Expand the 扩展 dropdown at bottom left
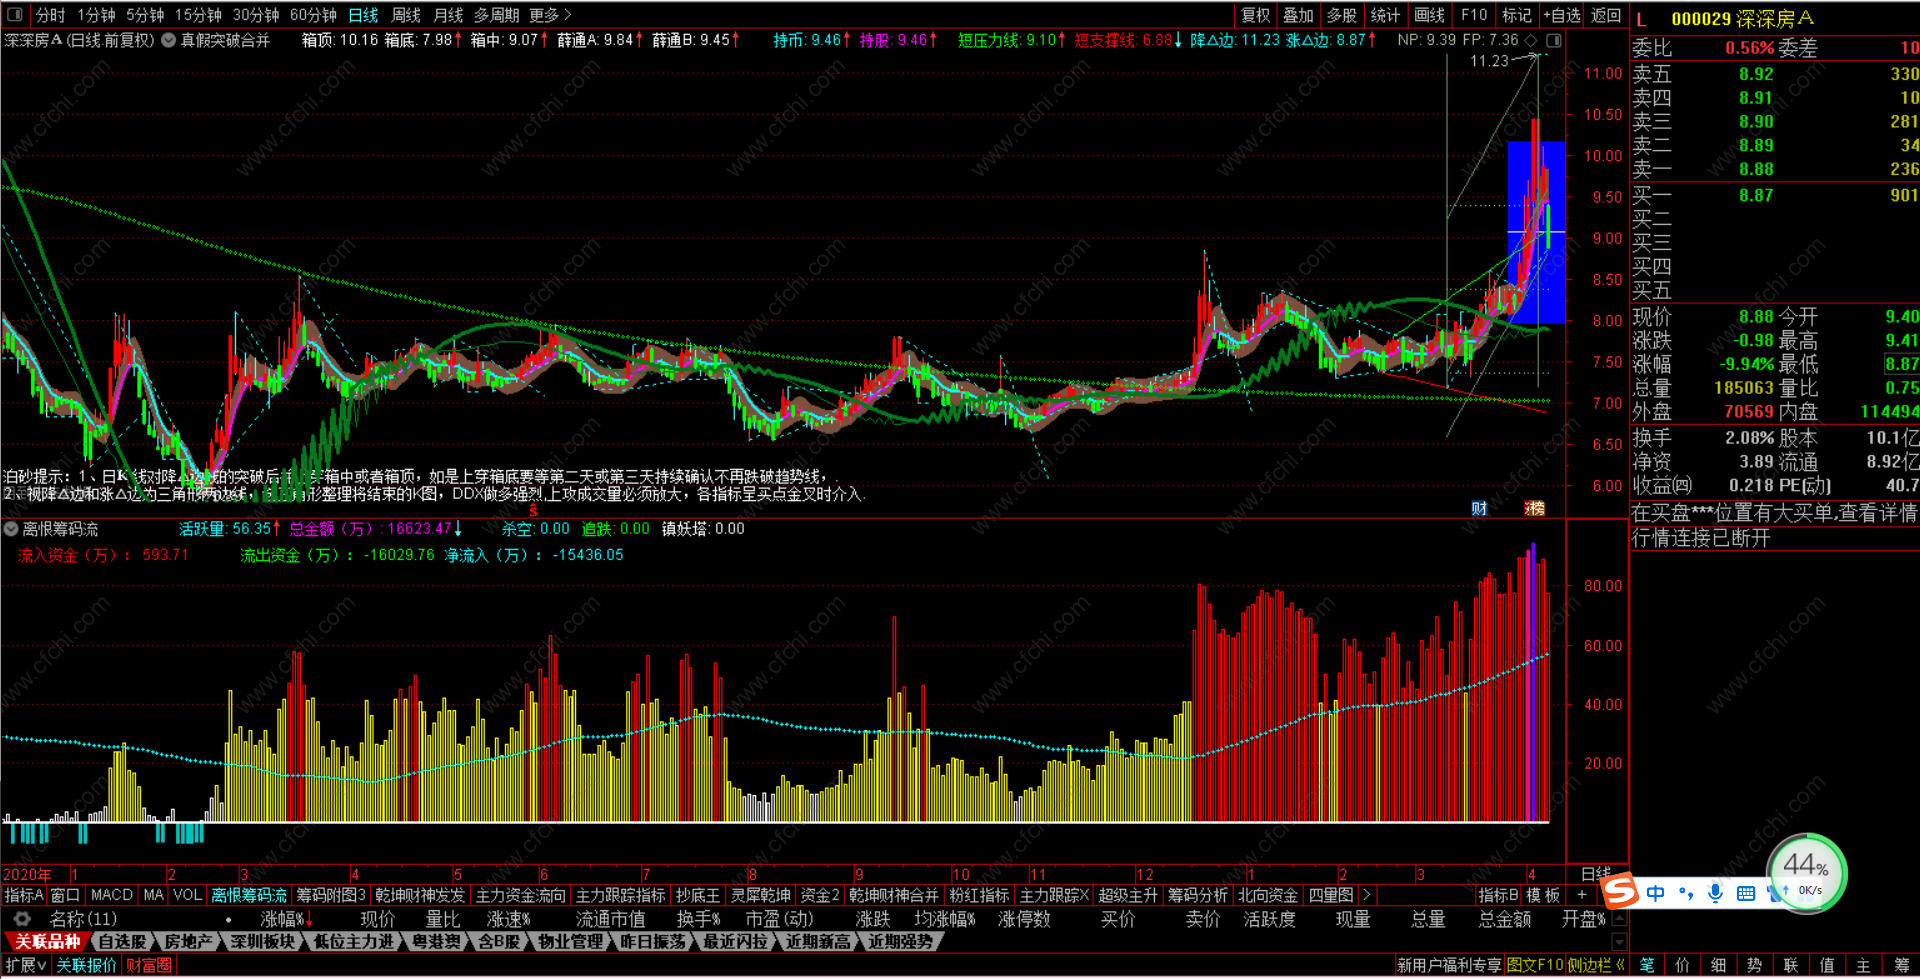 [26, 965]
